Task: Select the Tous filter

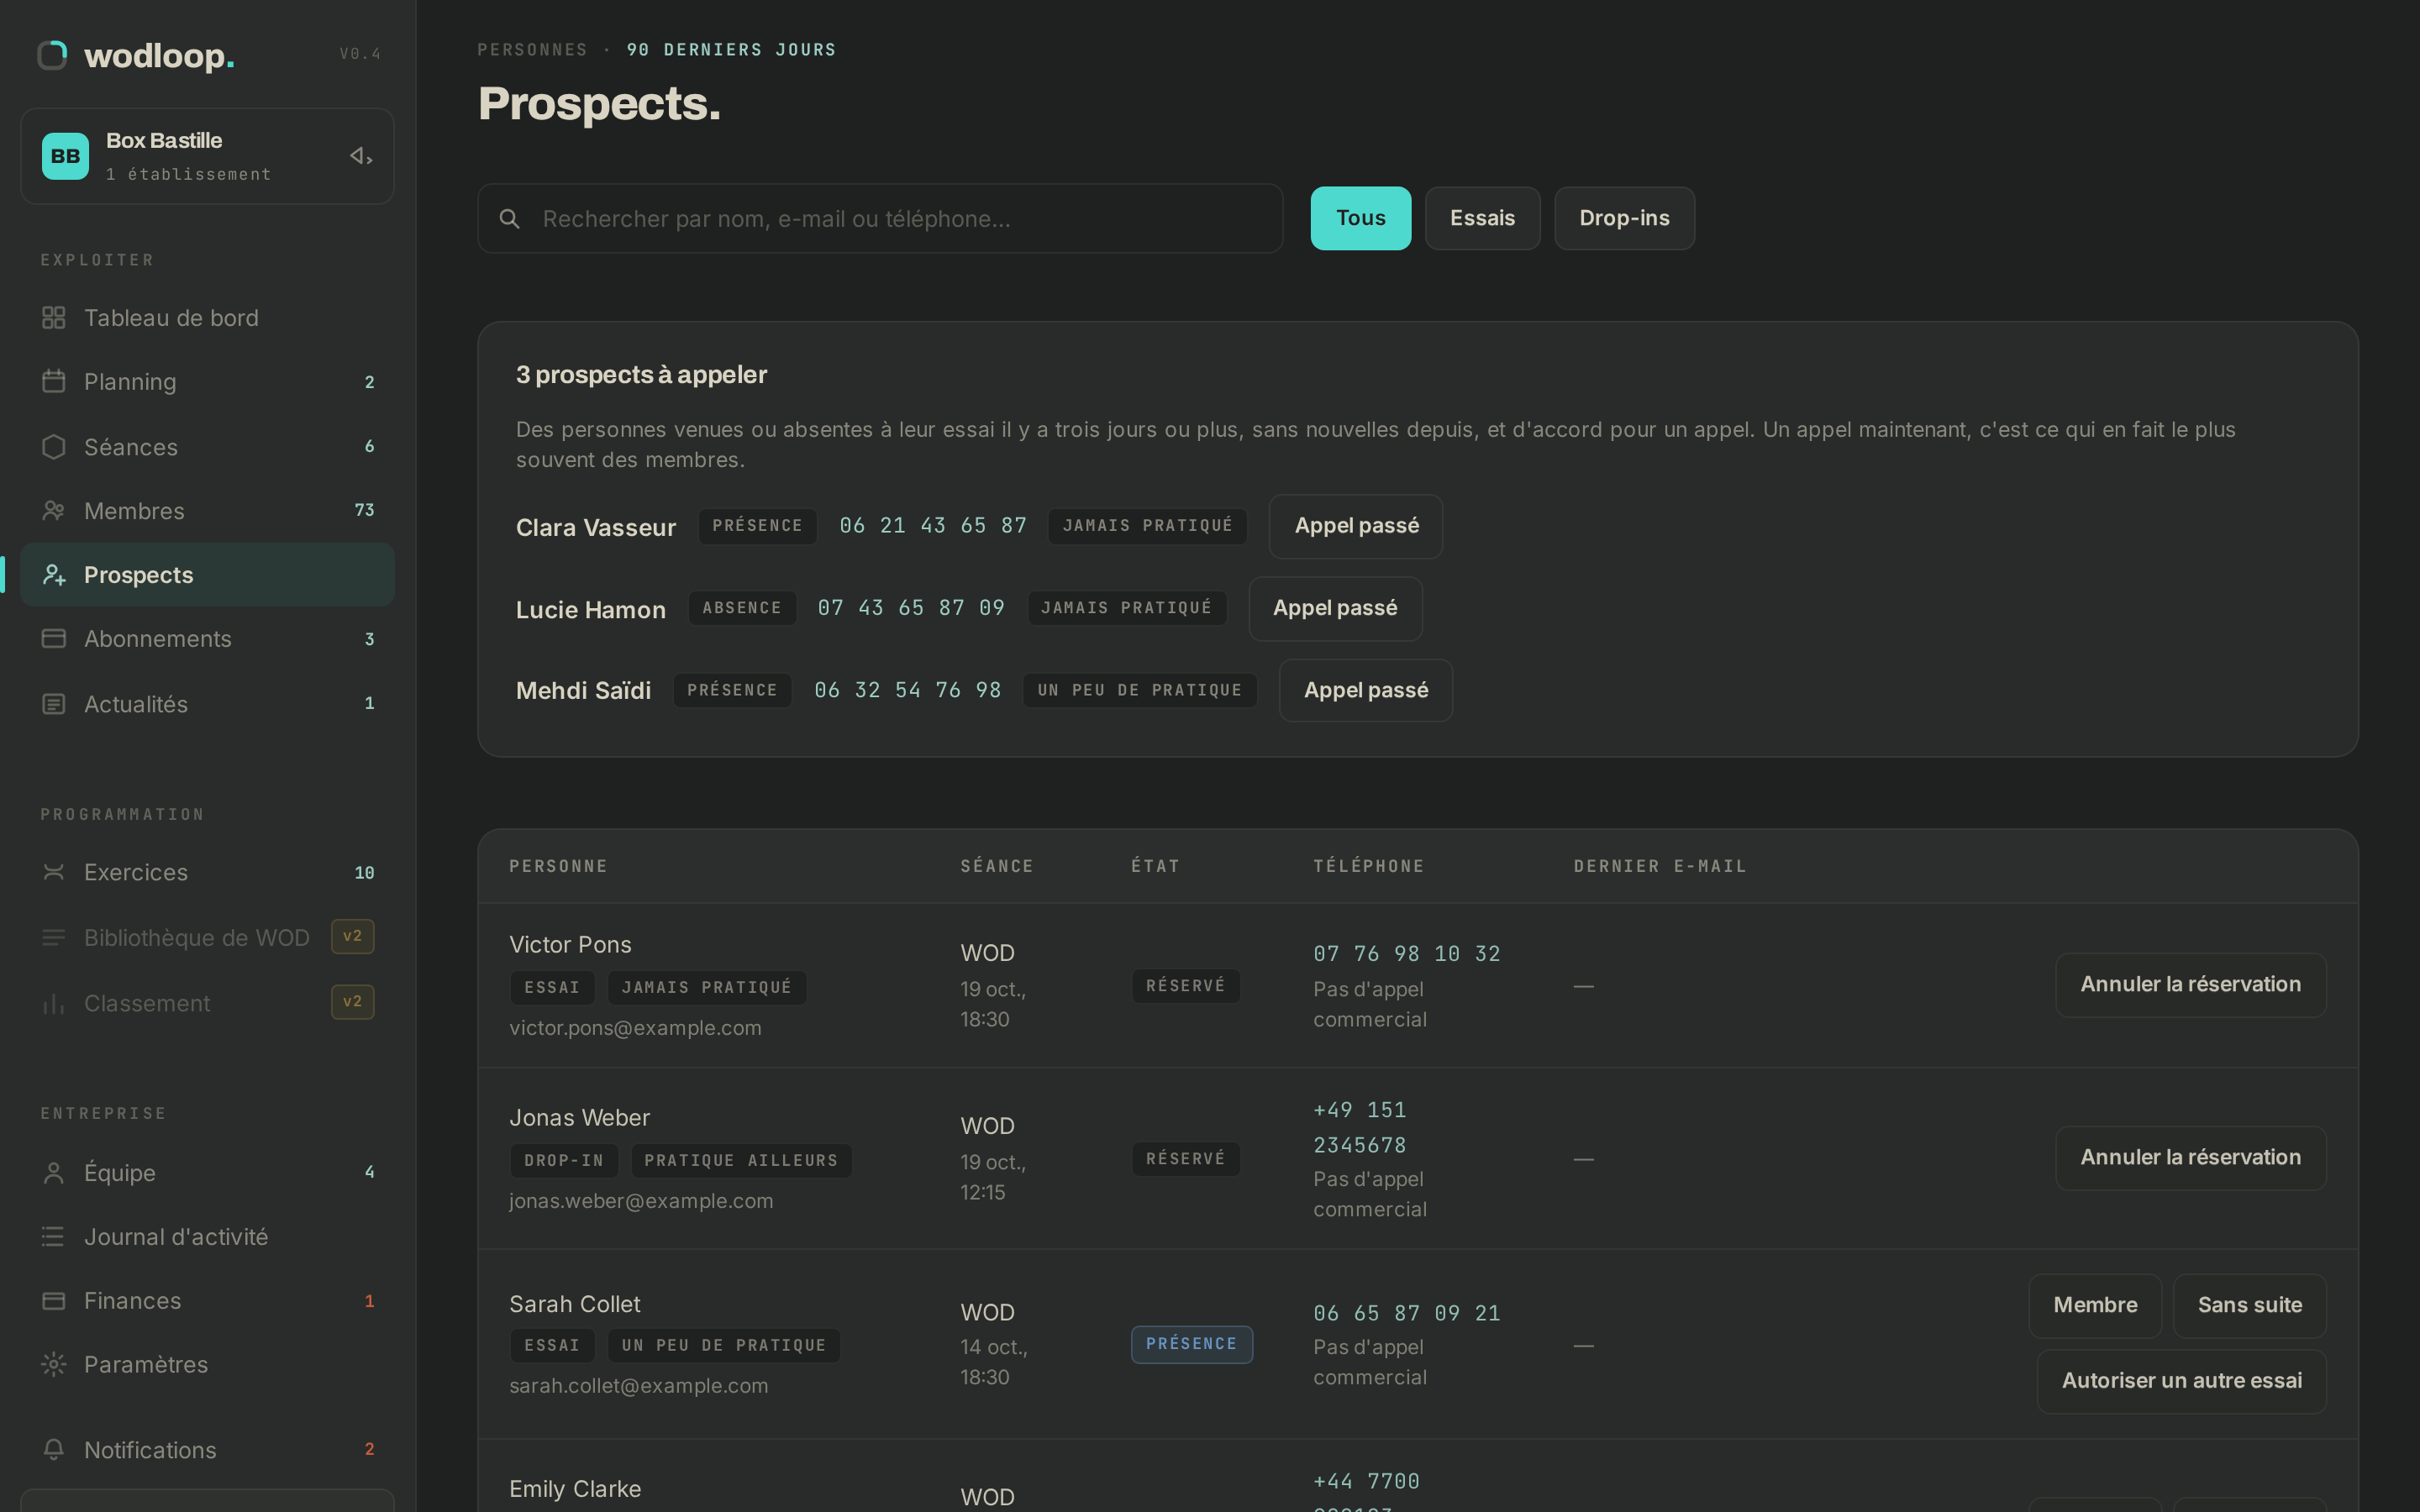Action: (x=1360, y=218)
